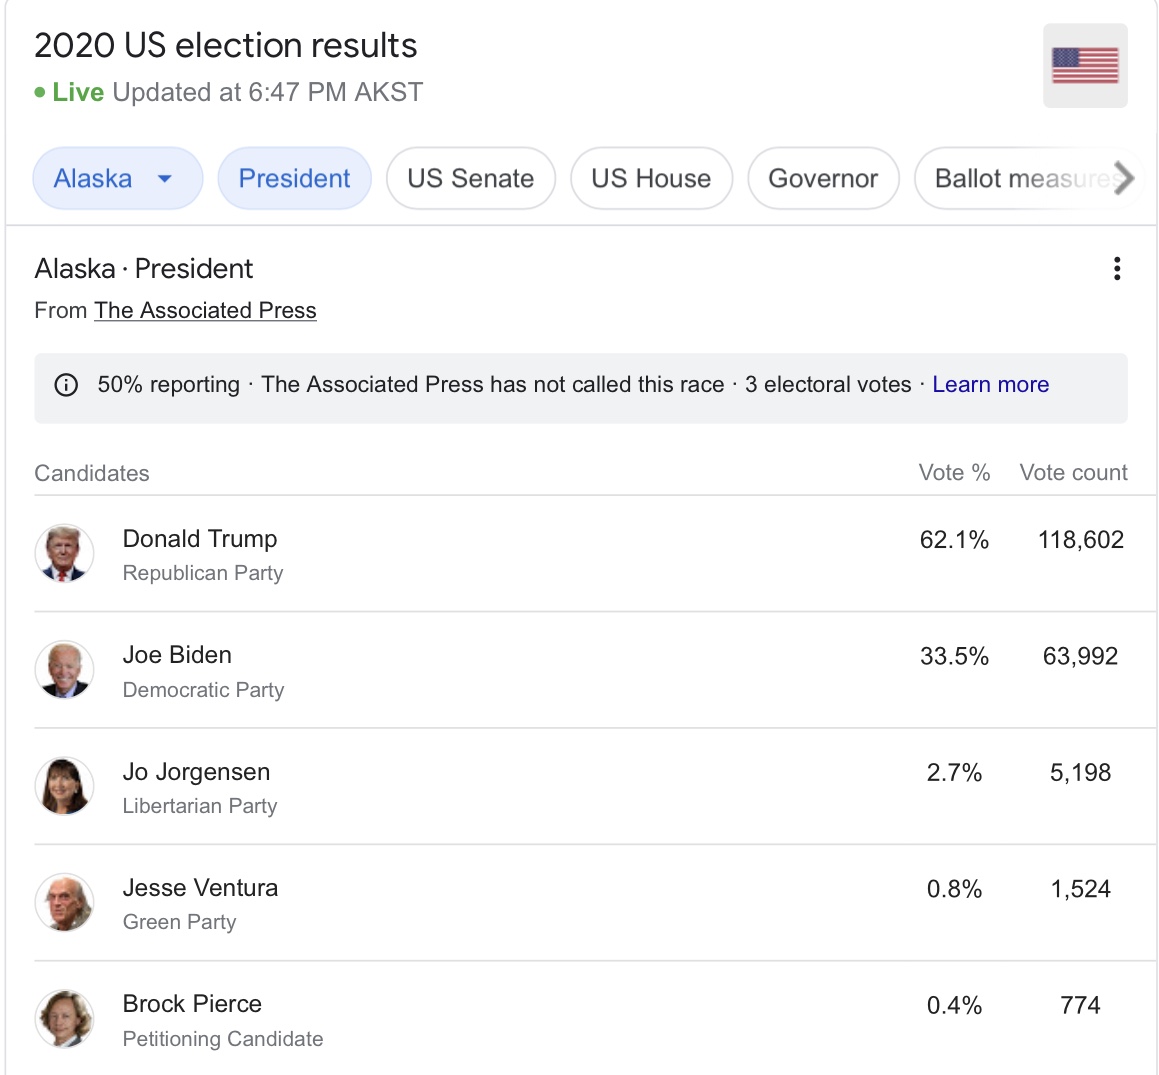Image resolution: width=1159 pixels, height=1075 pixels.
Task: Open the Governor race tab
Action: (x=823, y=179)
